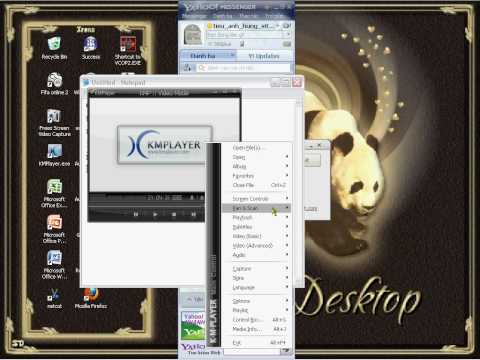Expand the Video (Basic) submenu
This screenshot has width=480, height=360.
pyautogui.click(x=256, y=236)
